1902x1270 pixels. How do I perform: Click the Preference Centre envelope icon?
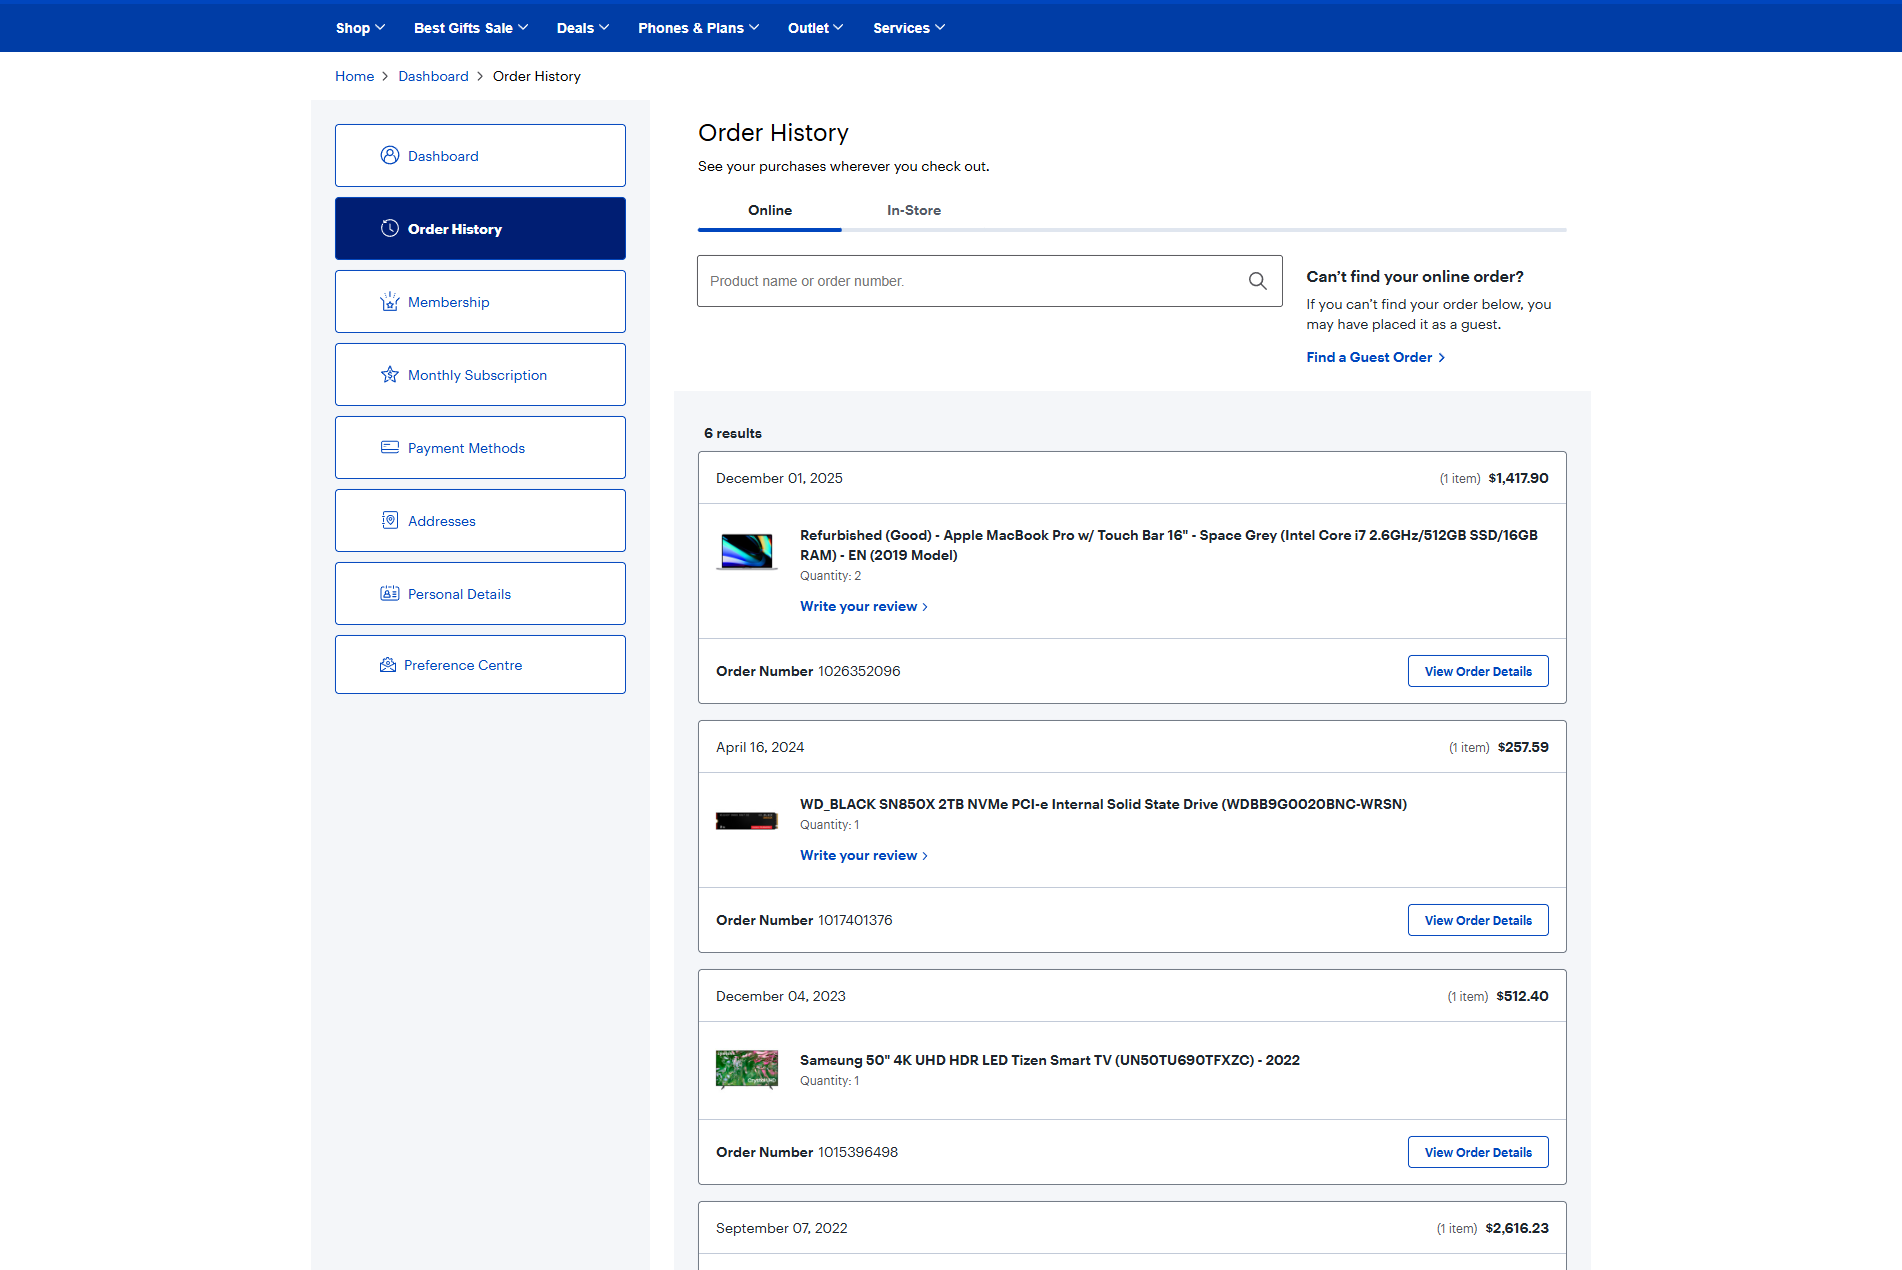[x=388, y=665]
